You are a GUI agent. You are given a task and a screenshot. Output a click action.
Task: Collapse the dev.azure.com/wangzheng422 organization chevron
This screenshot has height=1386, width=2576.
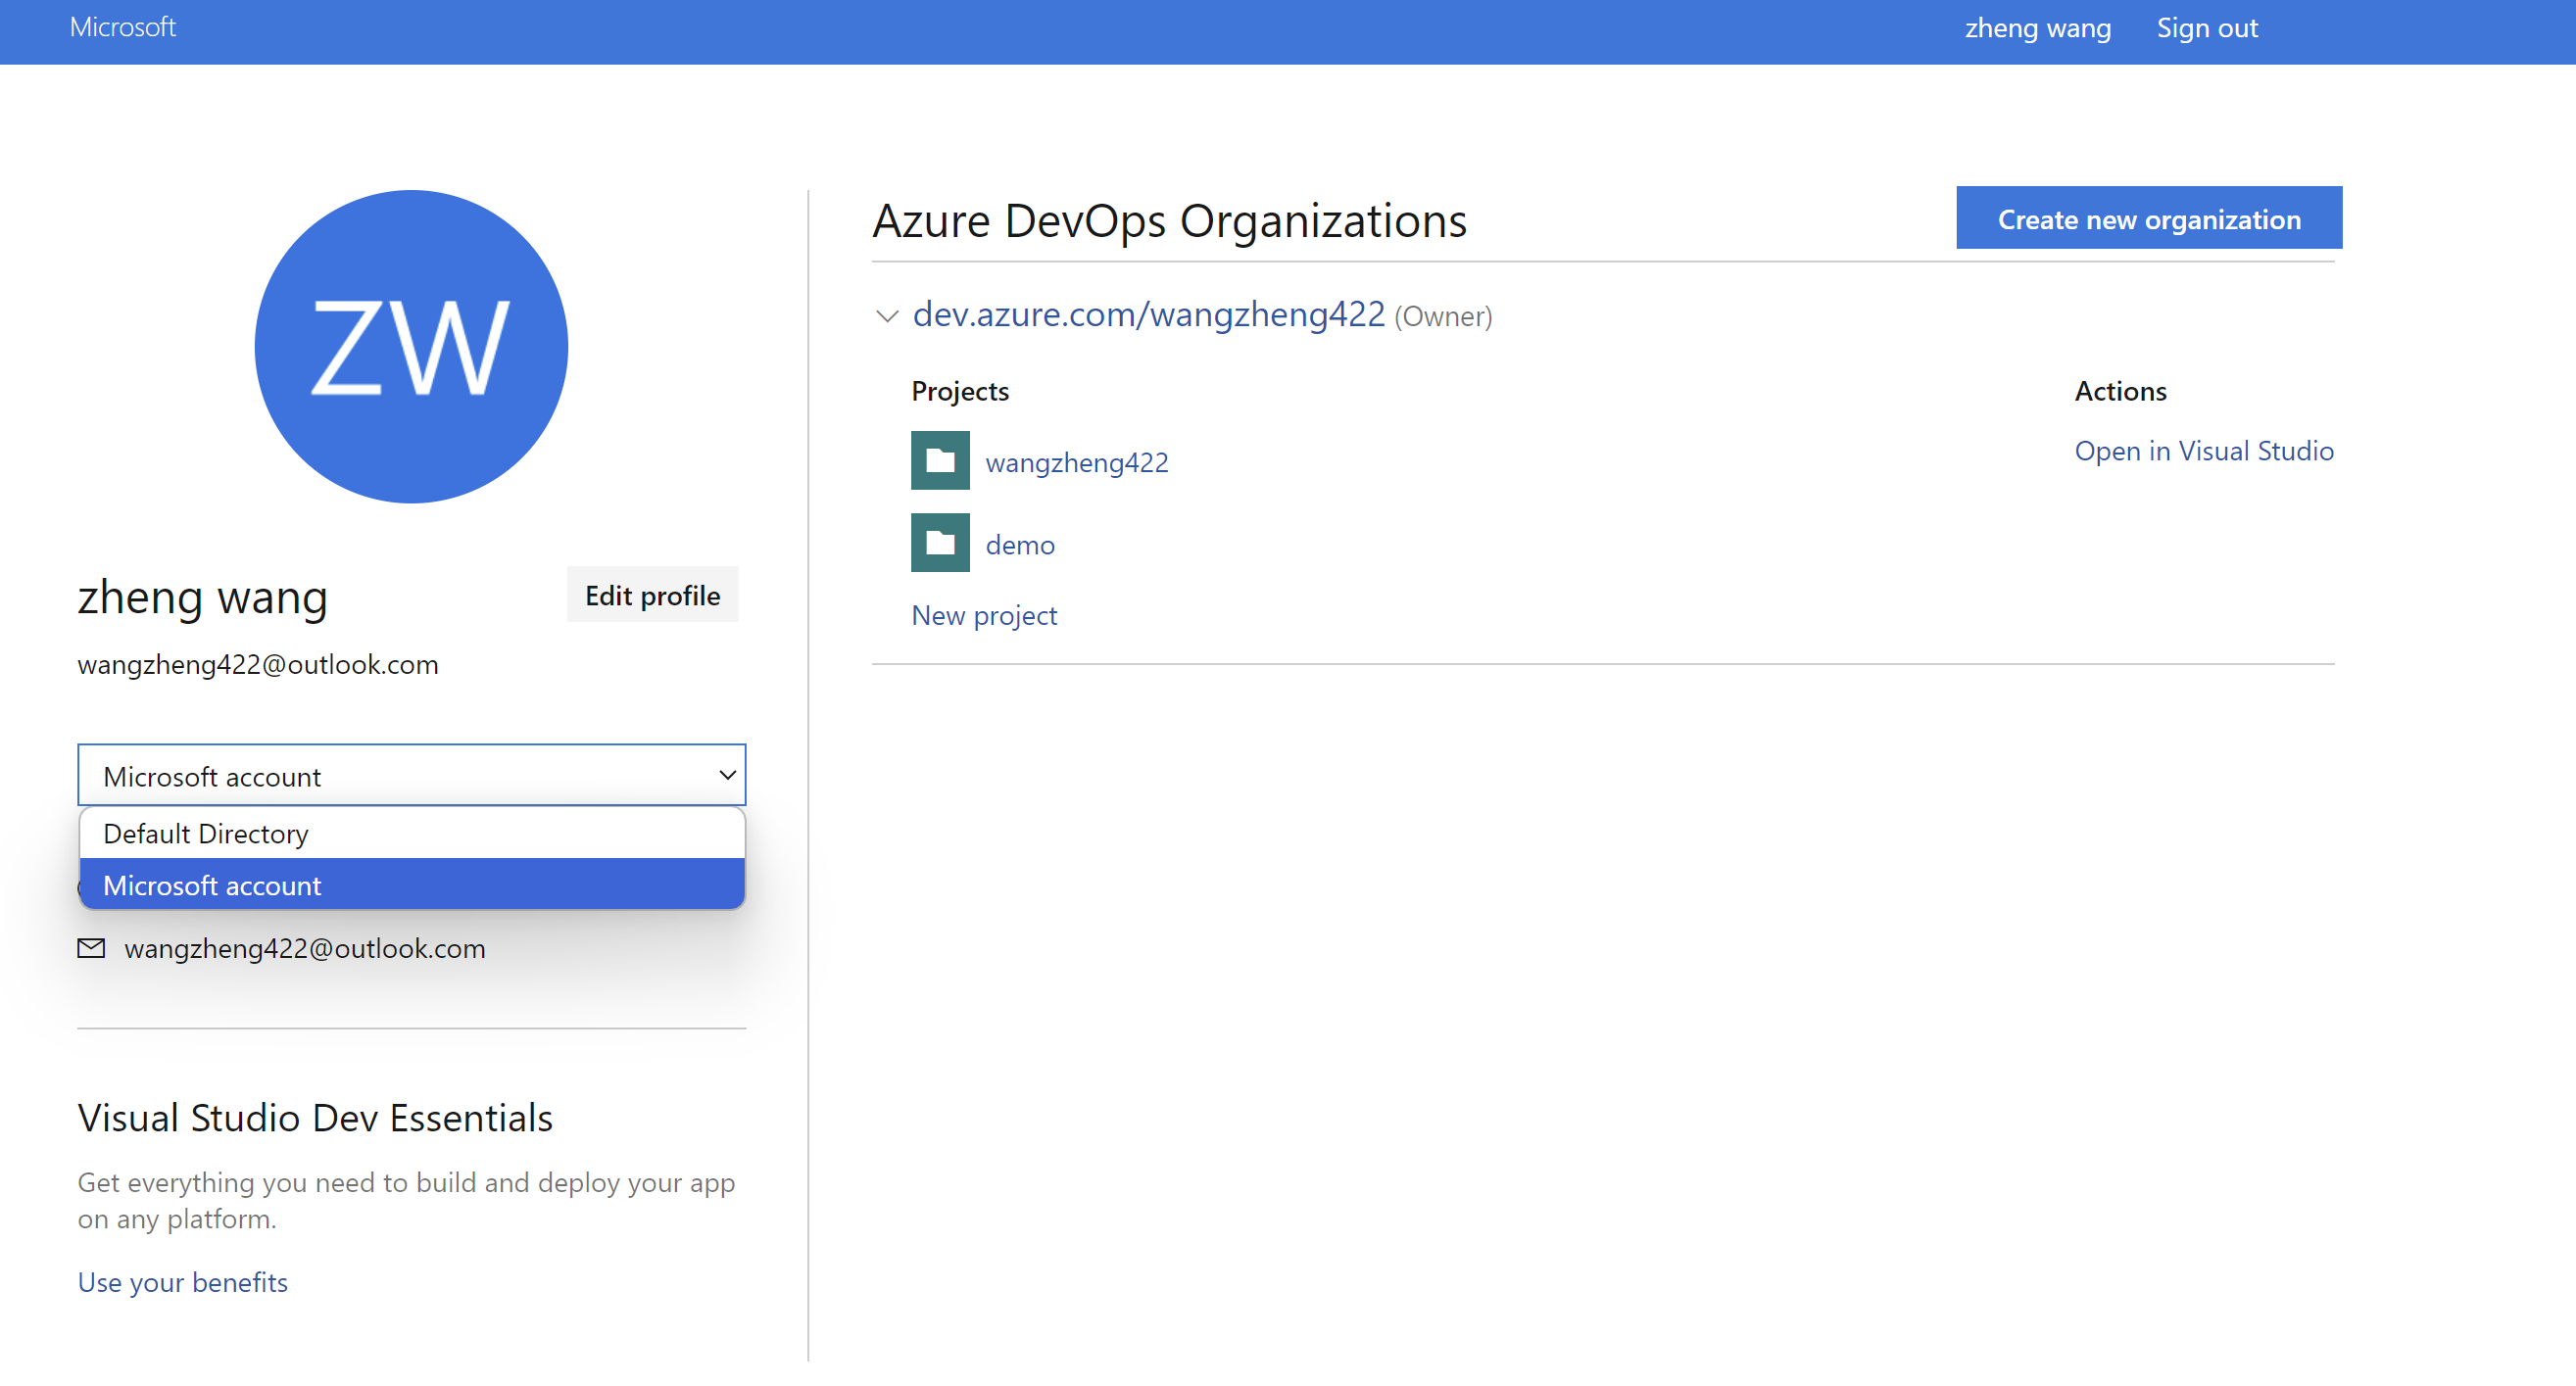[886, 316]
